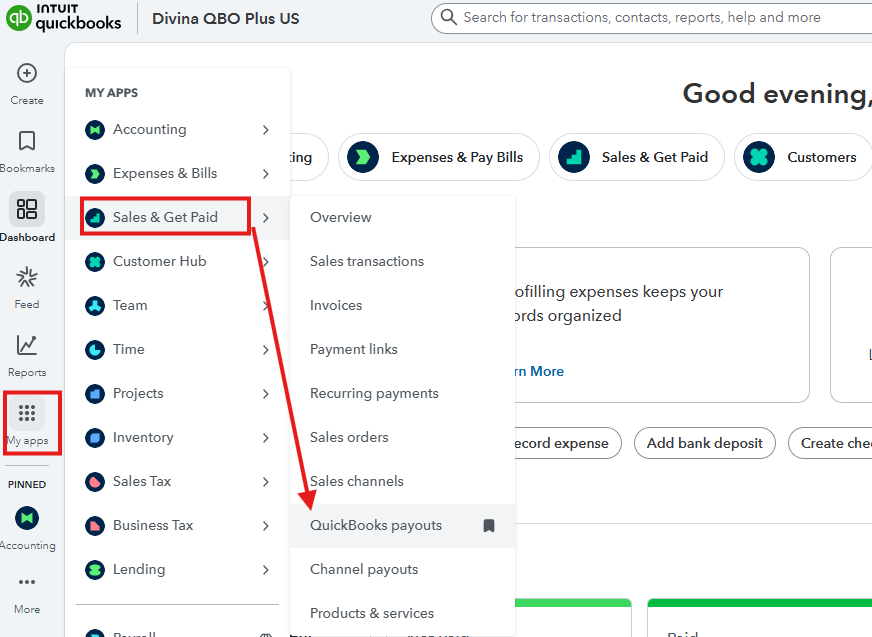Click the Customers shortcut icon
The height and width of the screenshot is (637, 872).
(x=759, y=157)
